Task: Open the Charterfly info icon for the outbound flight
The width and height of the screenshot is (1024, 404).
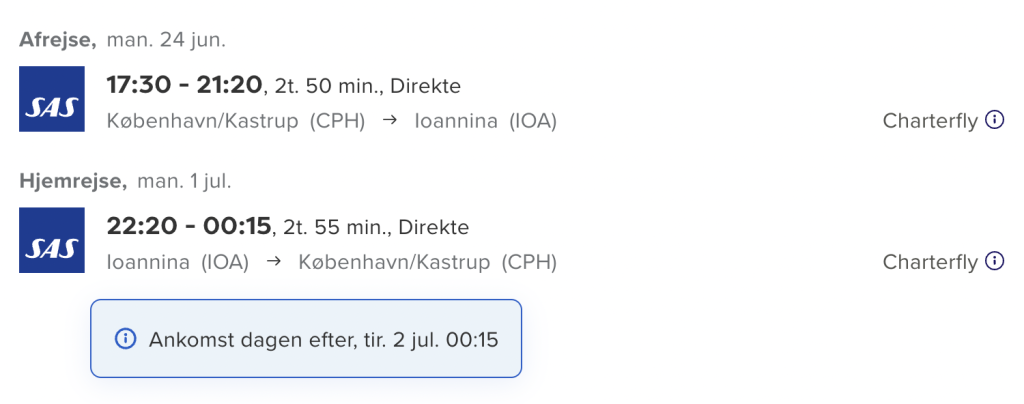Action: point(994,120)
